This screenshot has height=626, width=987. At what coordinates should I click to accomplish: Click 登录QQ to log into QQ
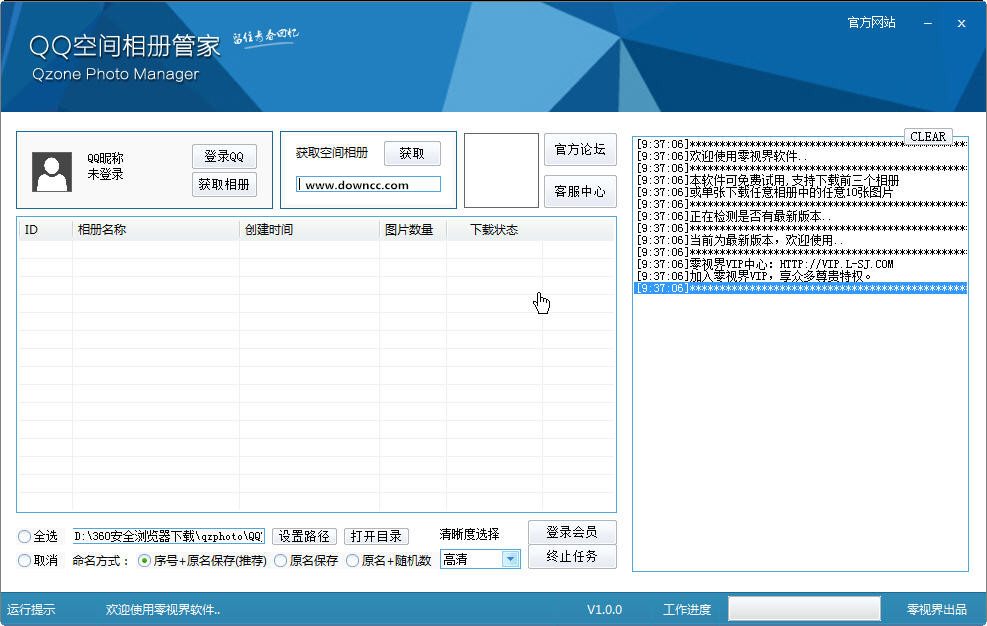tap(223, 156)
